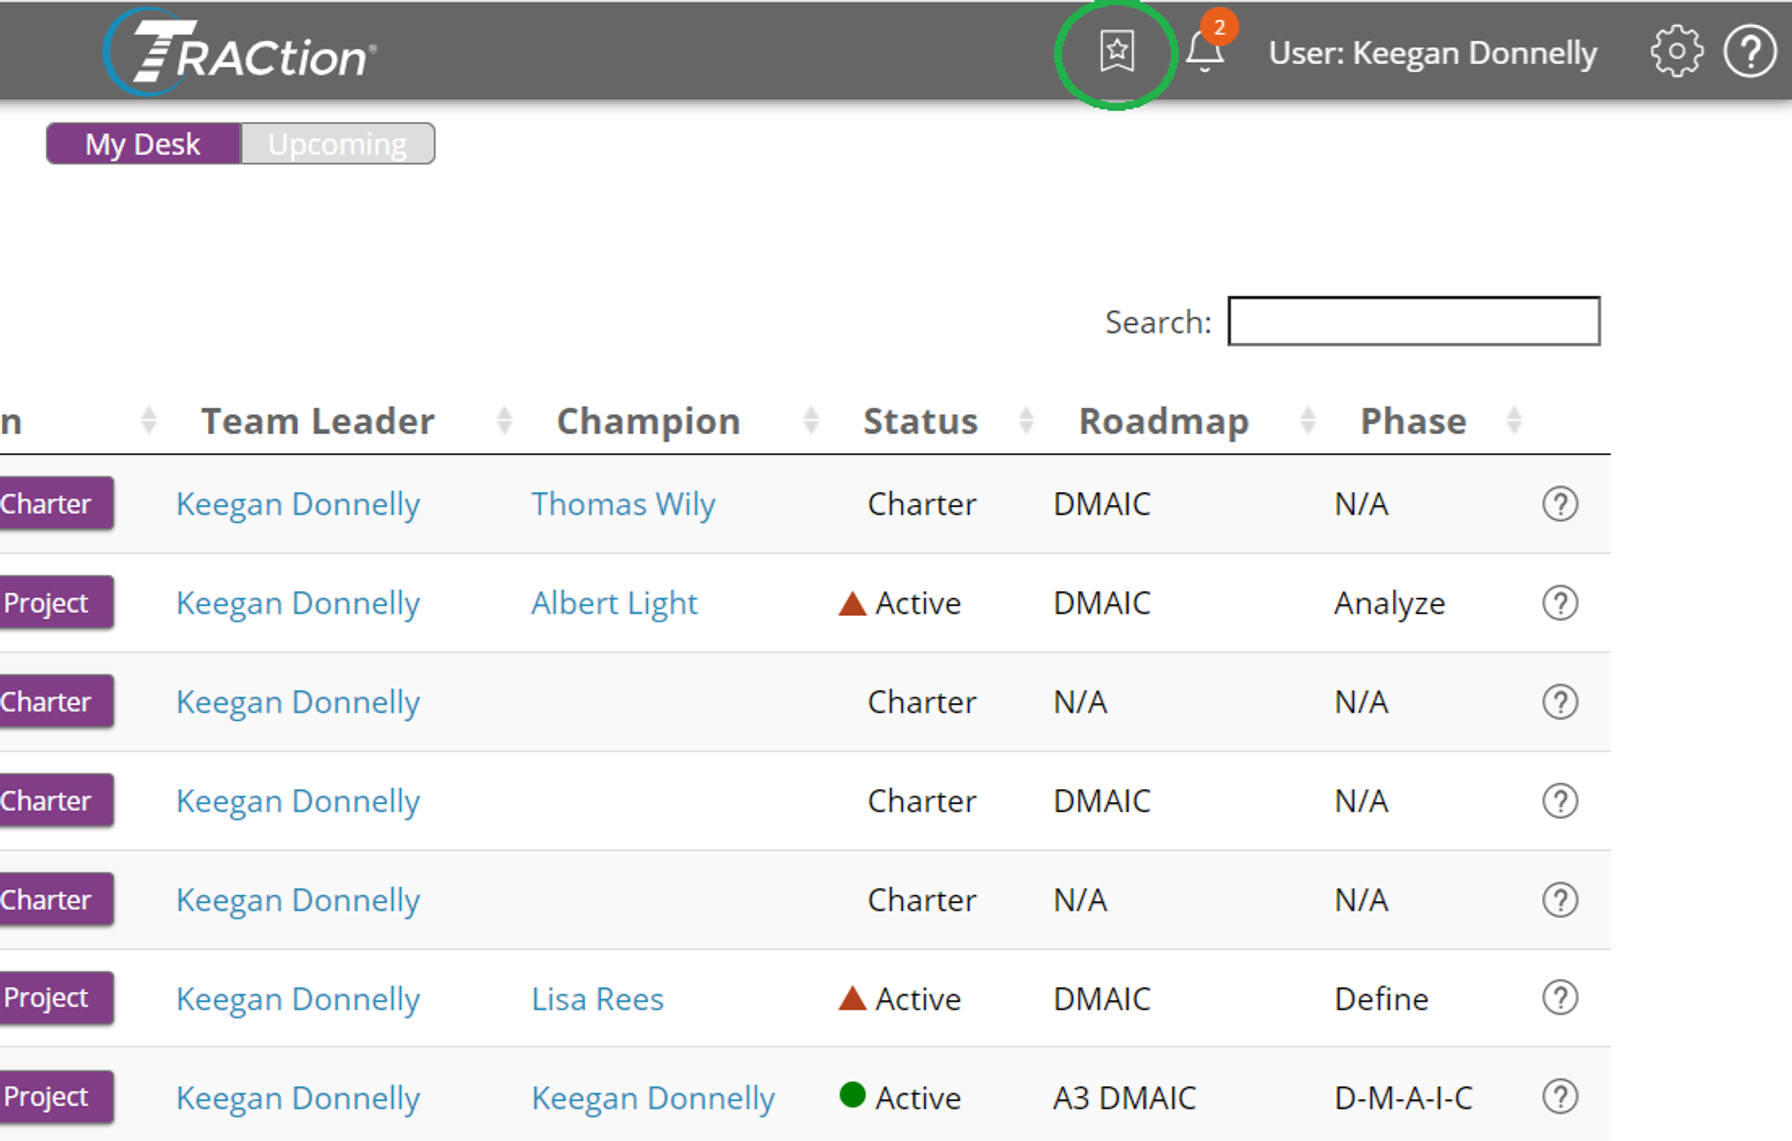Click Status column header
Screen dimensions: 1792x1141
tap(920, 421)
